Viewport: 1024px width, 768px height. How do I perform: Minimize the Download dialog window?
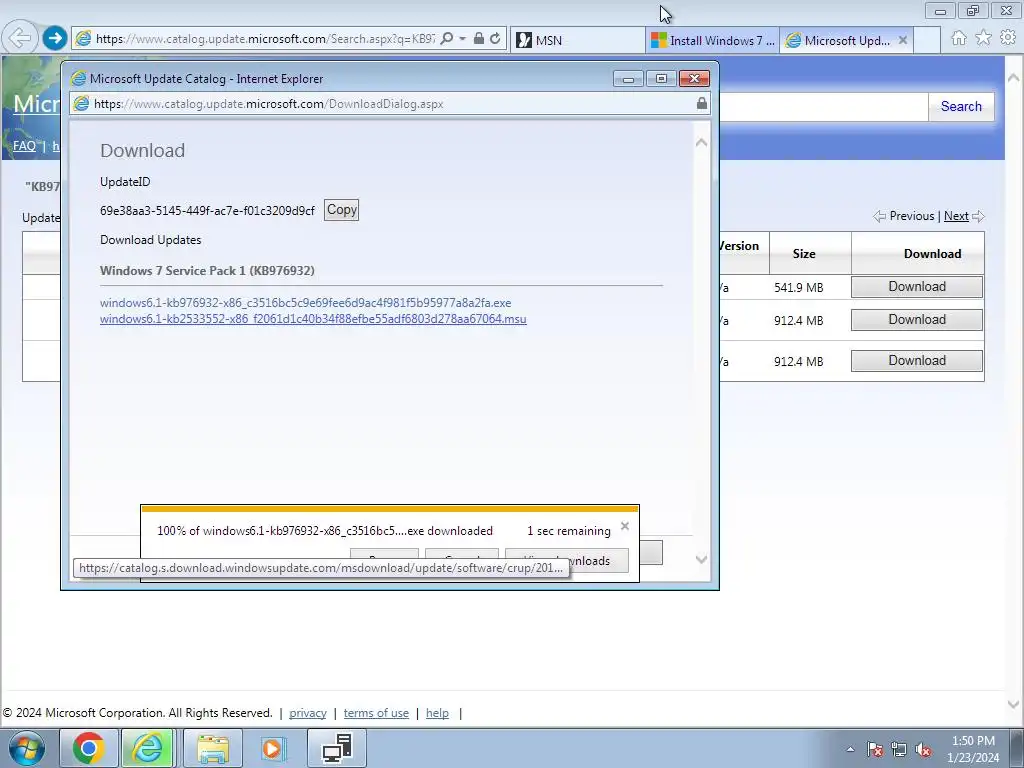628,79
